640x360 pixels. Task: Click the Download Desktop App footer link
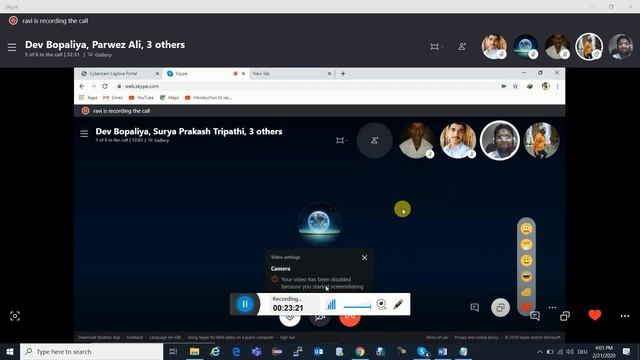(99, 338)
